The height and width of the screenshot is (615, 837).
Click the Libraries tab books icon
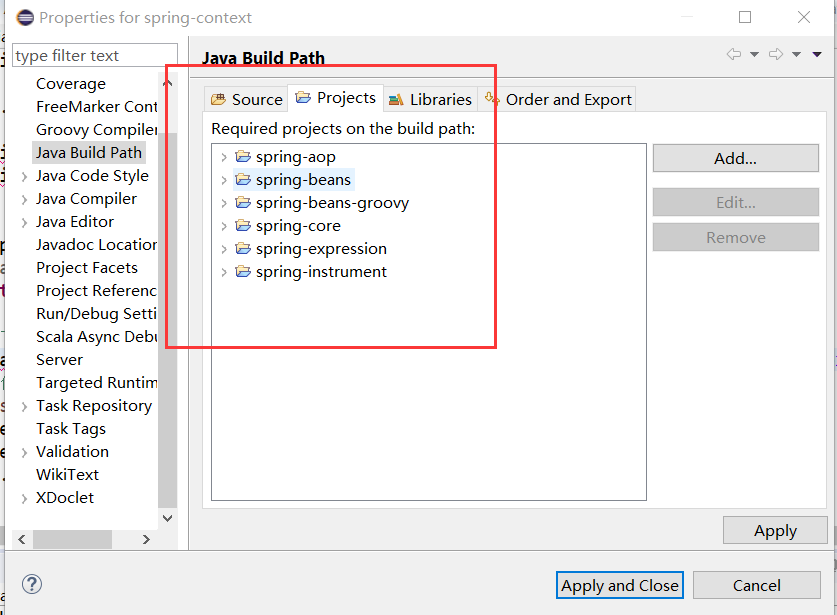pyautogui.click(x=396, y=99)
